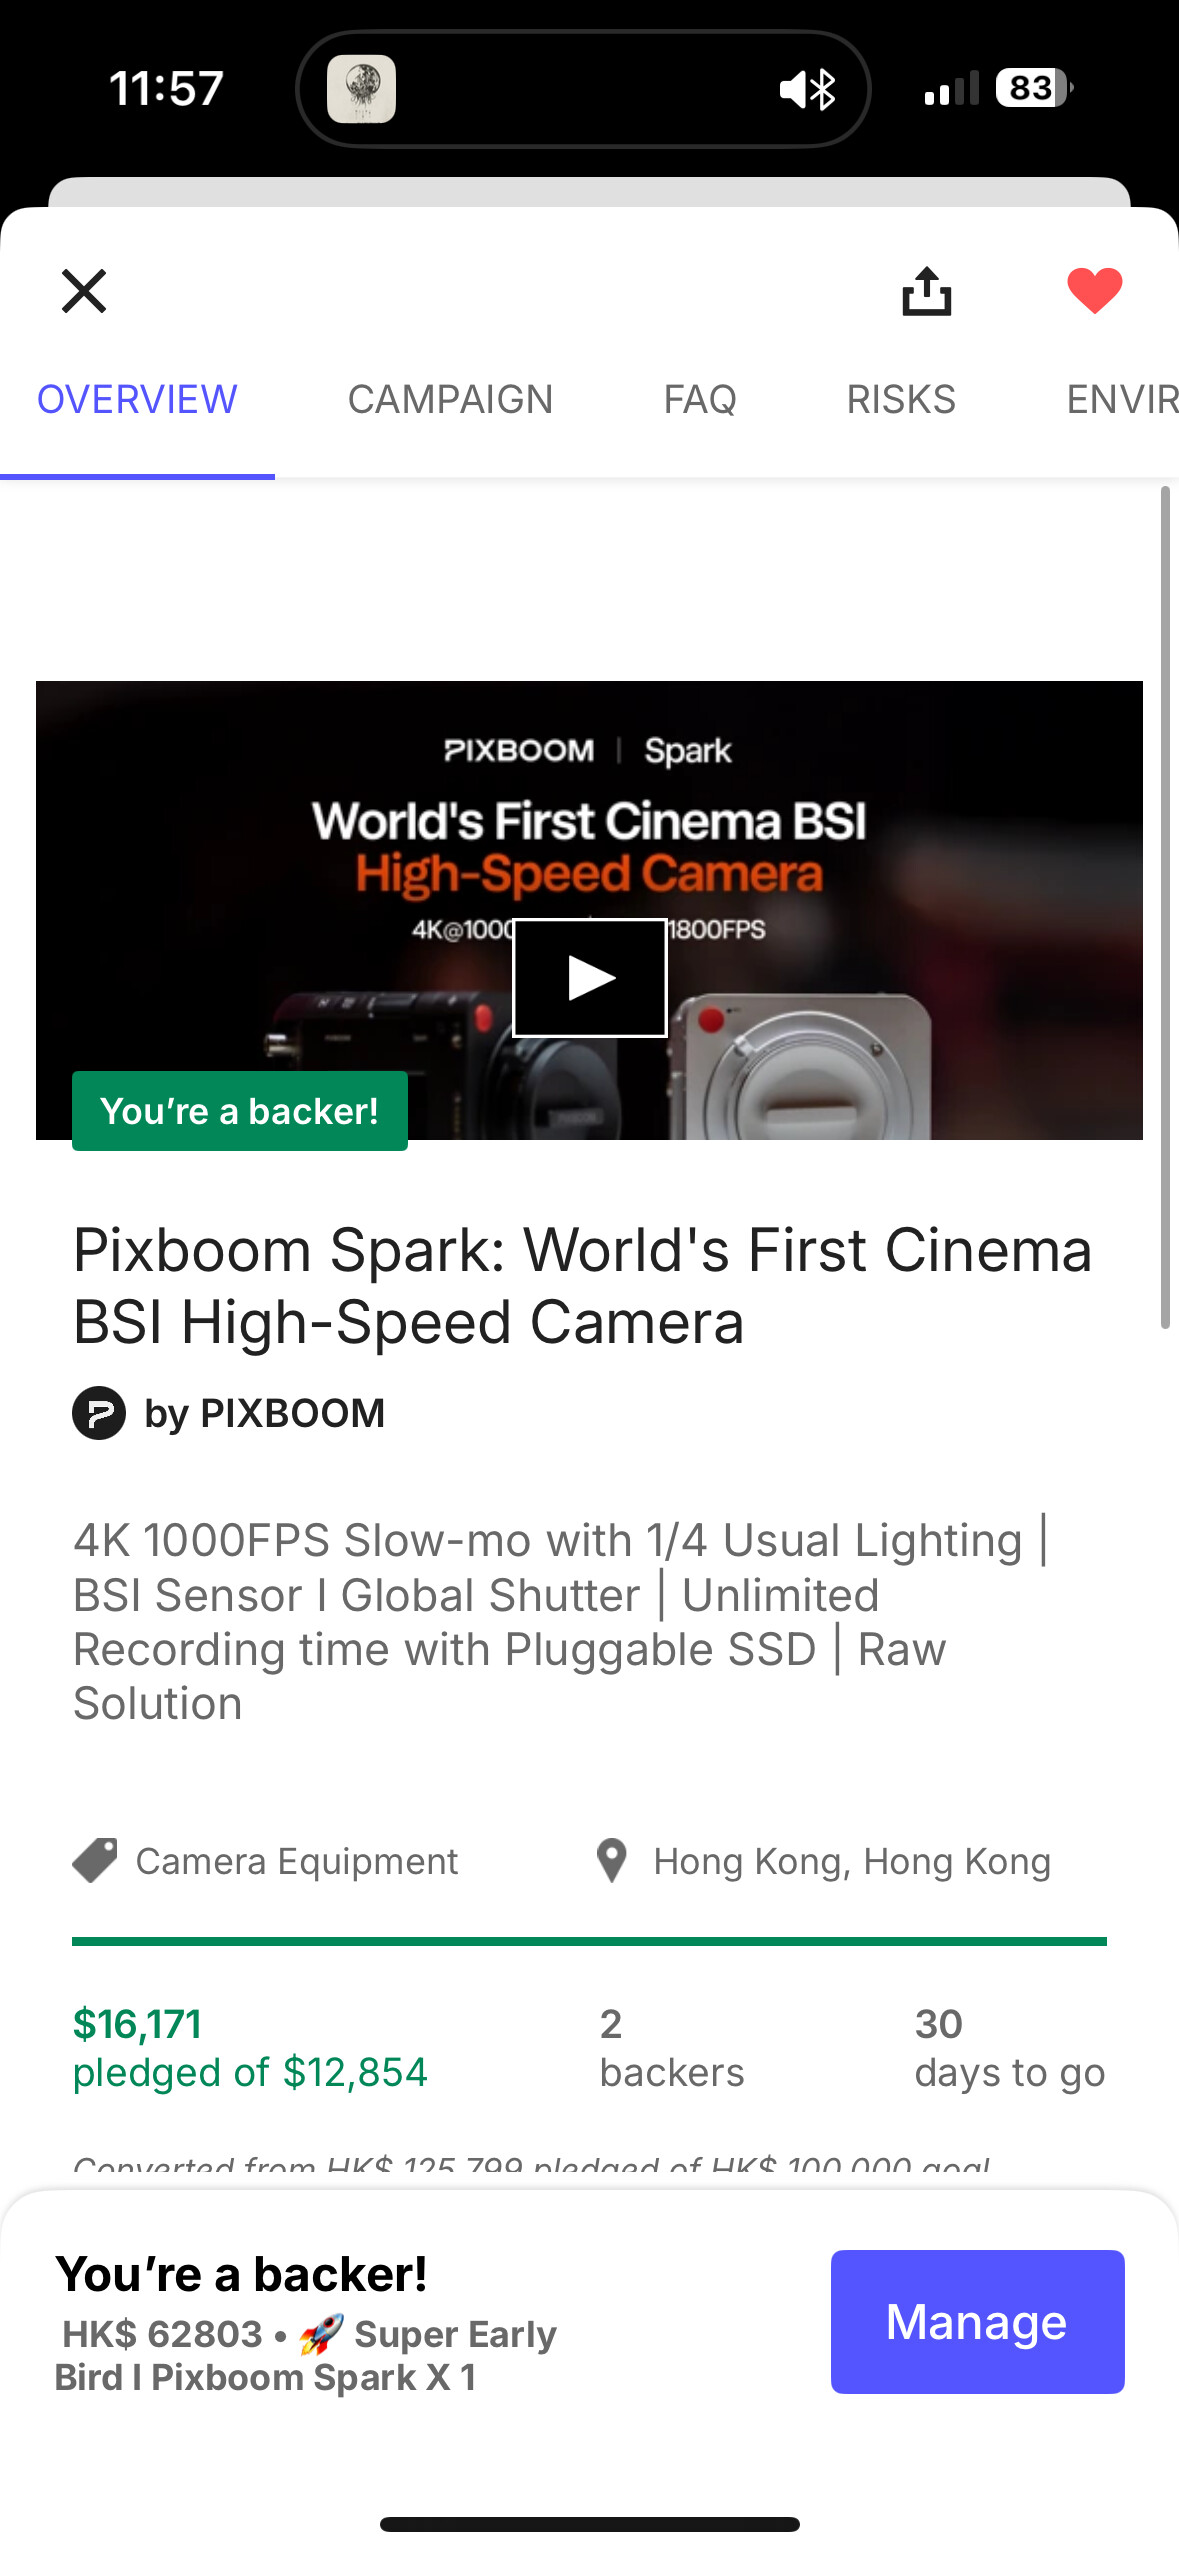Play the Pixboom Spark campaign video

(590, 977)
